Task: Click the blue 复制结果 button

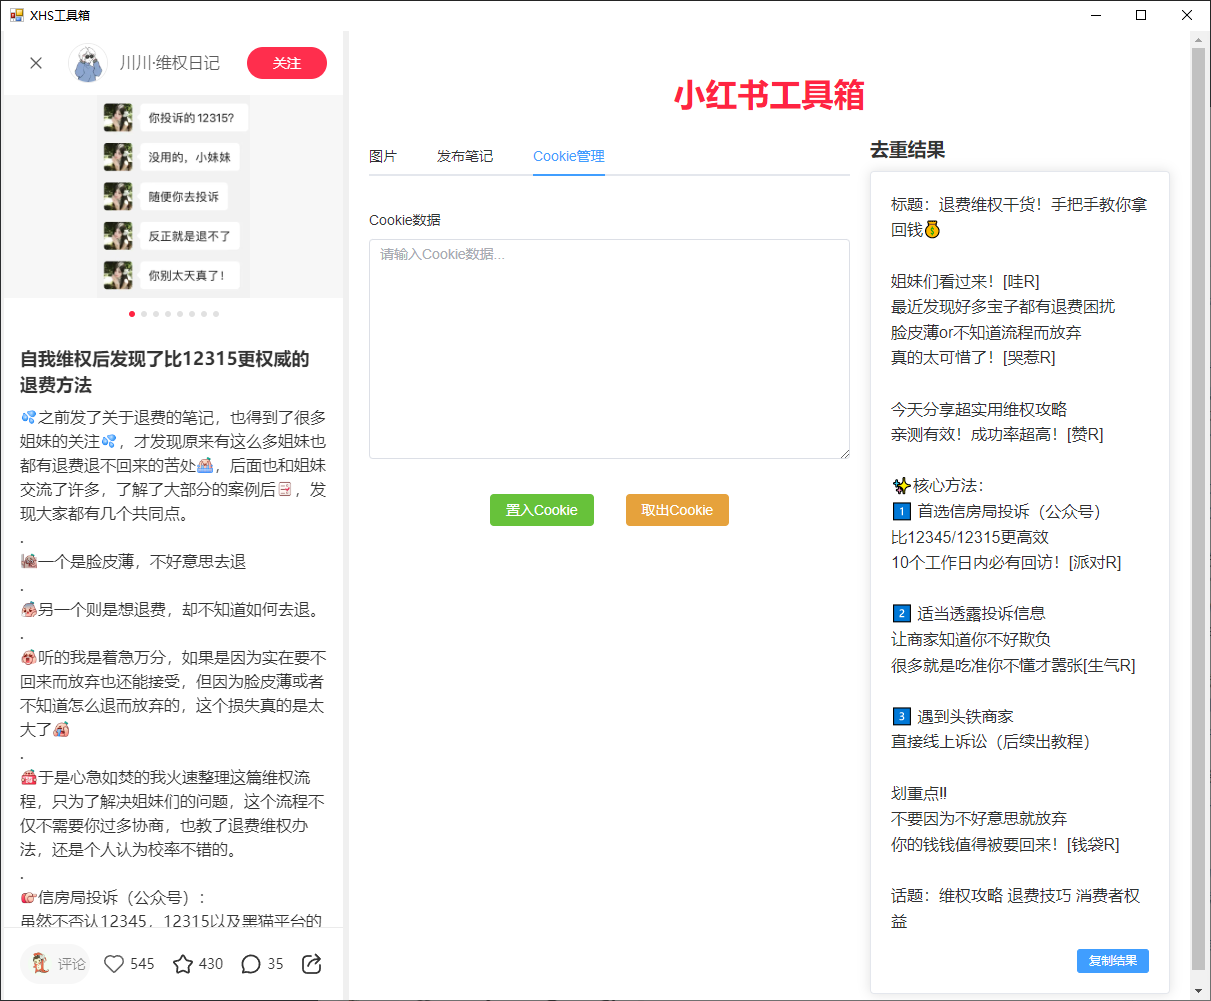Action: 1112,961
